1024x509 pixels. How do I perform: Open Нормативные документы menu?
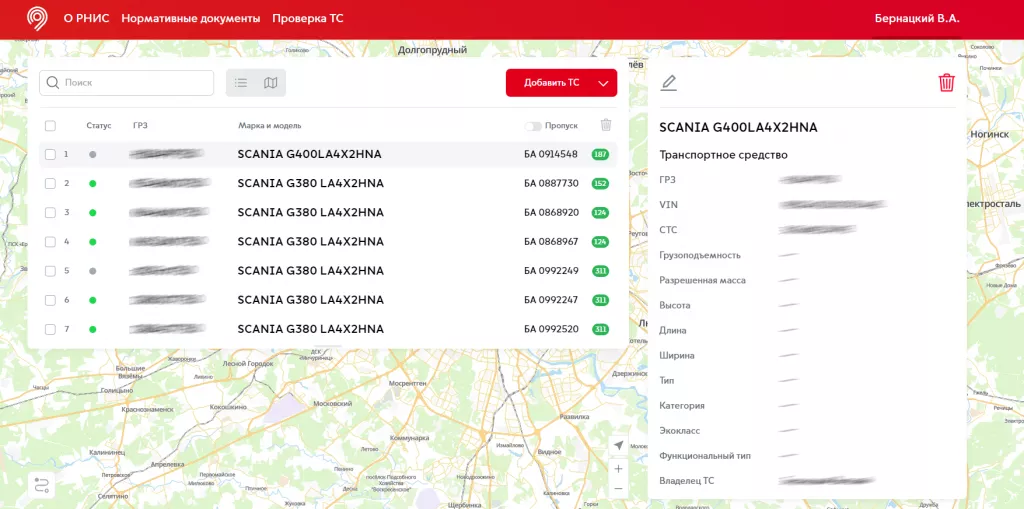[191, 18]
